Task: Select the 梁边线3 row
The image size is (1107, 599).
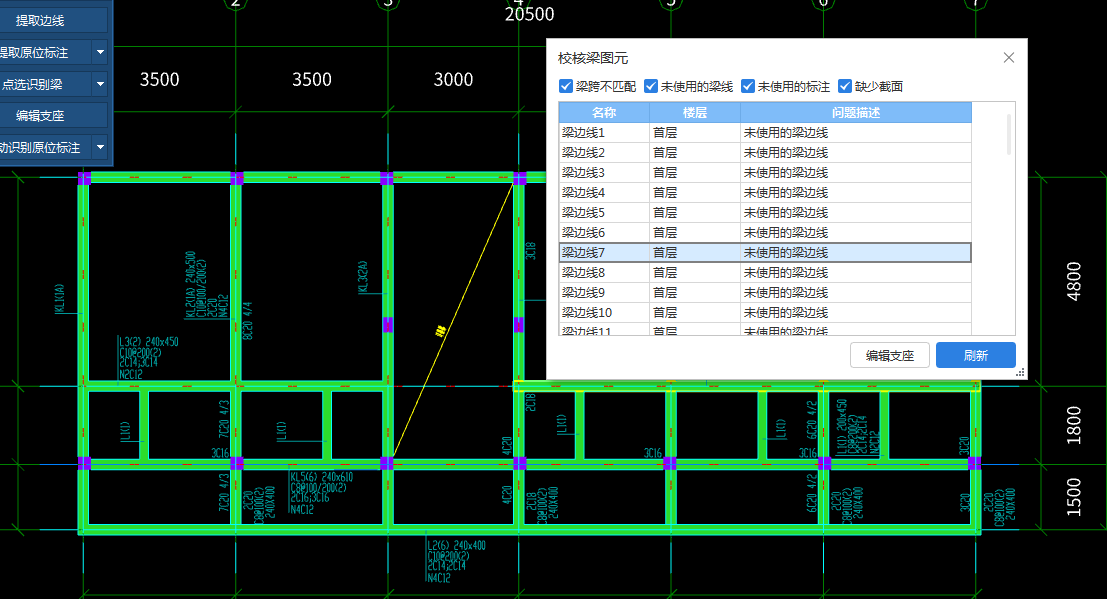Action: tap(765, 172)
